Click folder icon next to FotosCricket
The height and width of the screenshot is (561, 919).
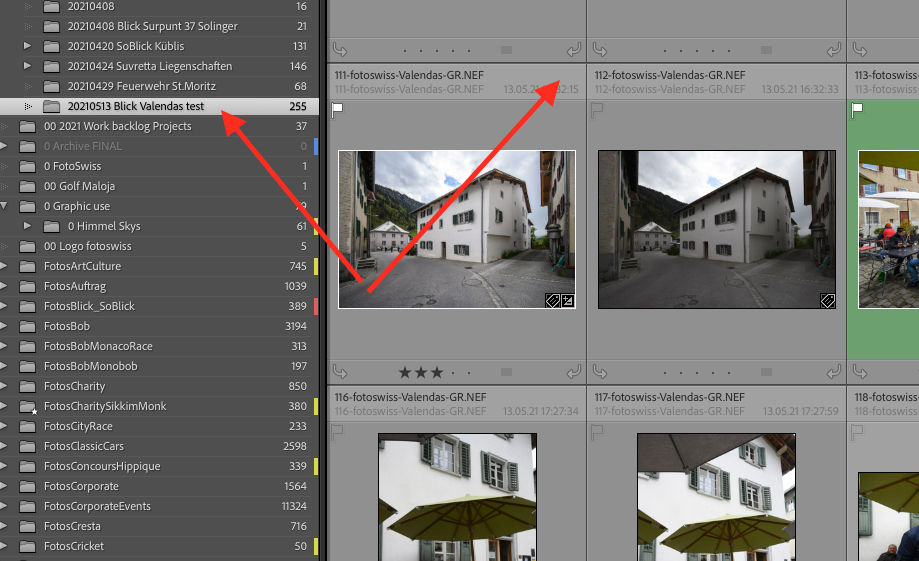pos(28,546)
